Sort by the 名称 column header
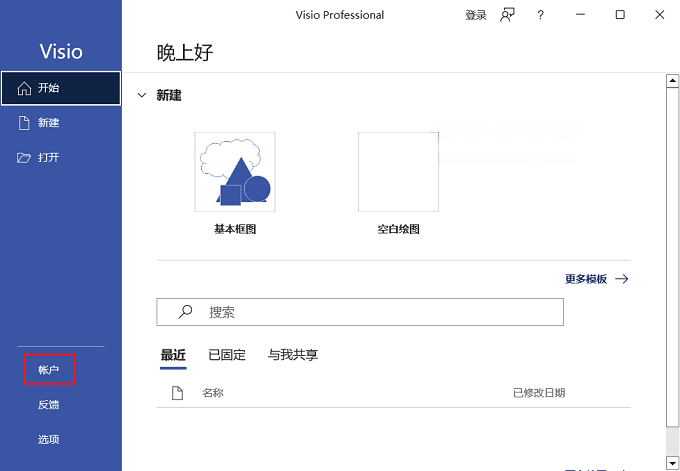Viewport: 680px width, 471px height. point(212,393)
